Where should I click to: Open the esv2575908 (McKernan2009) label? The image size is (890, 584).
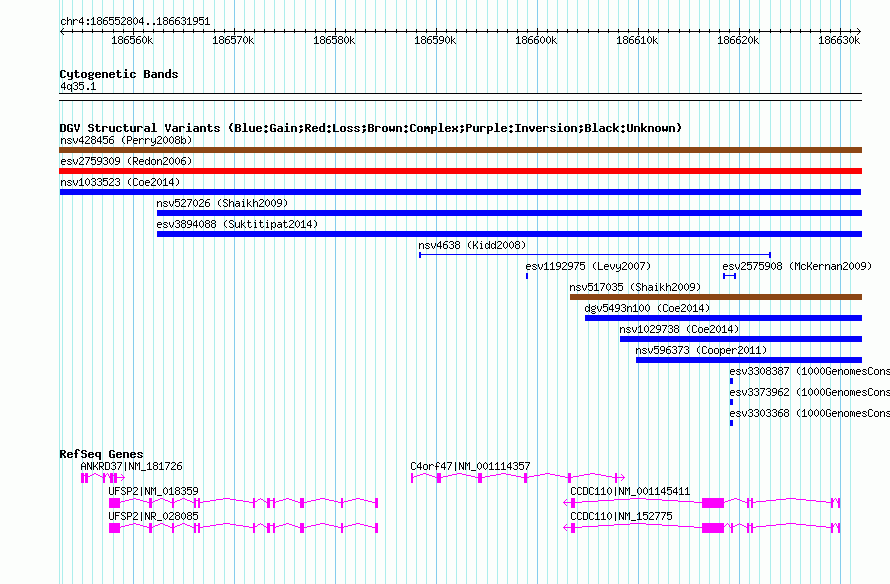pos(797,266)
